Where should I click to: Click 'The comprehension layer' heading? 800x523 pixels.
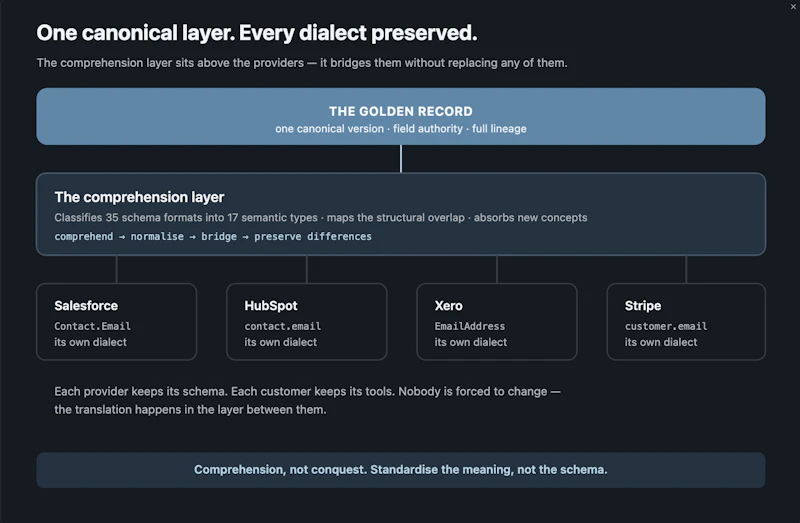pos(139,197)
